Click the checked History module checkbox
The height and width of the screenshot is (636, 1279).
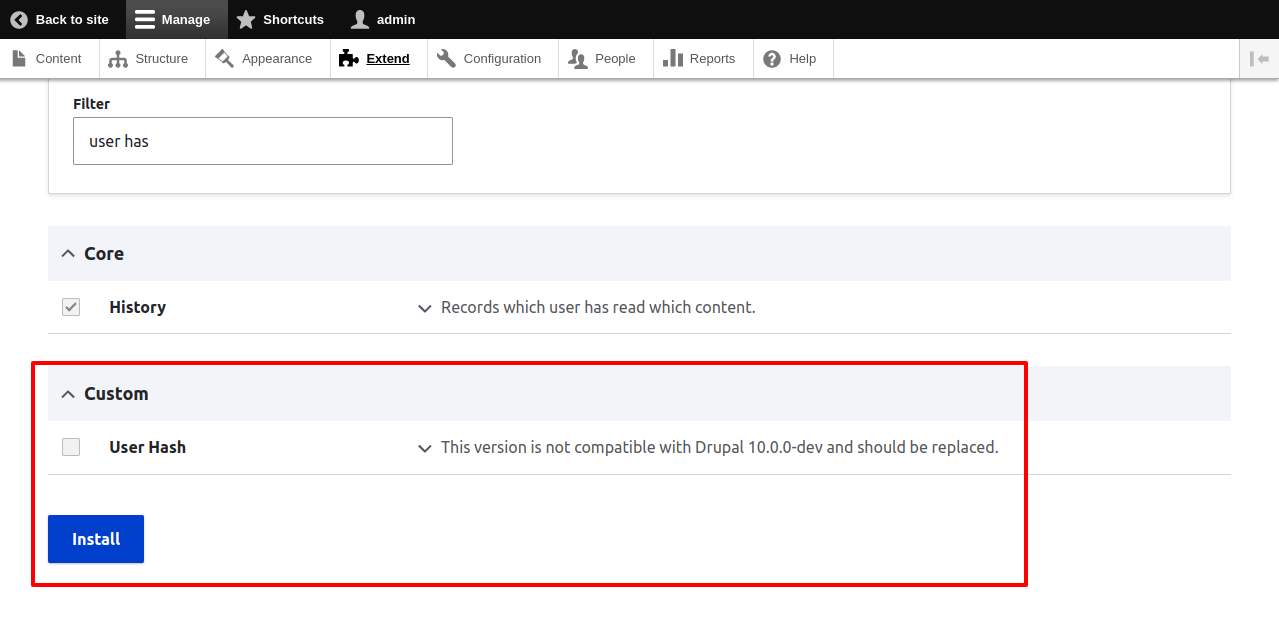(70, 306)
